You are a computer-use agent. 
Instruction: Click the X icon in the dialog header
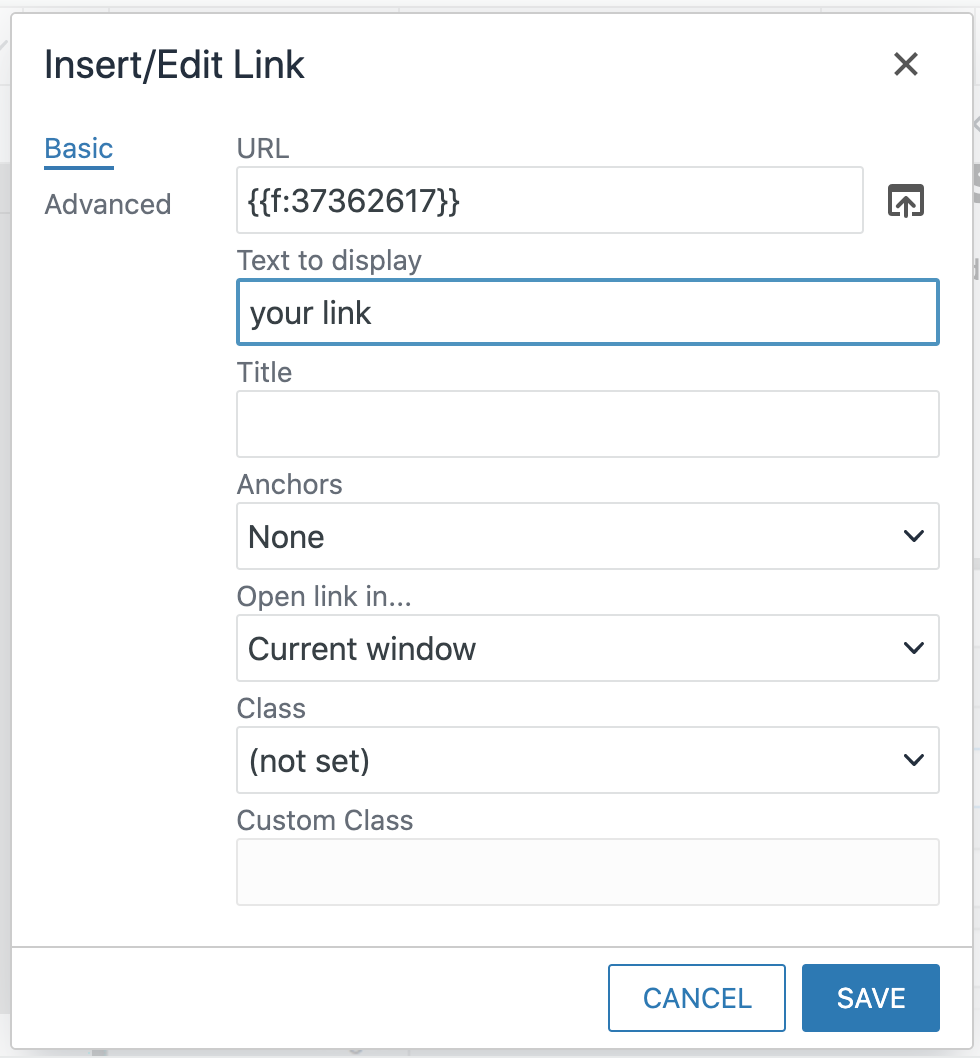905,64
